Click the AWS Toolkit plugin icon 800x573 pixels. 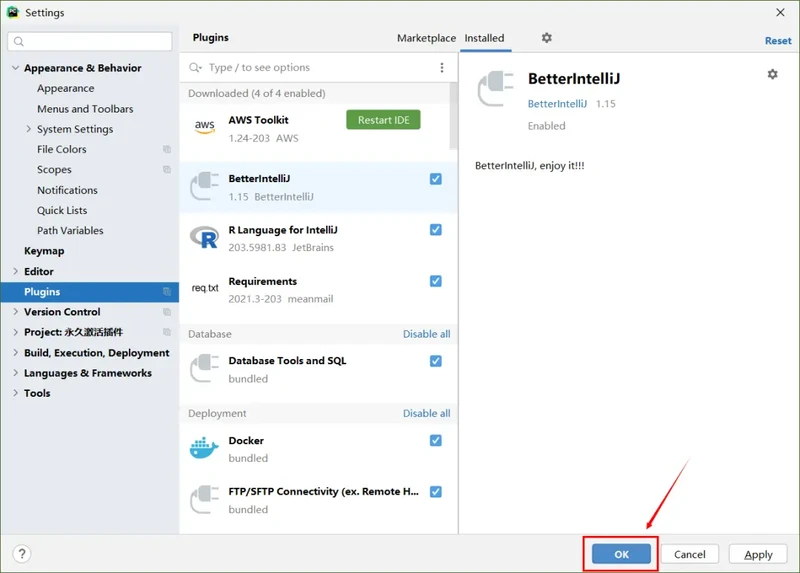[204, 127]
